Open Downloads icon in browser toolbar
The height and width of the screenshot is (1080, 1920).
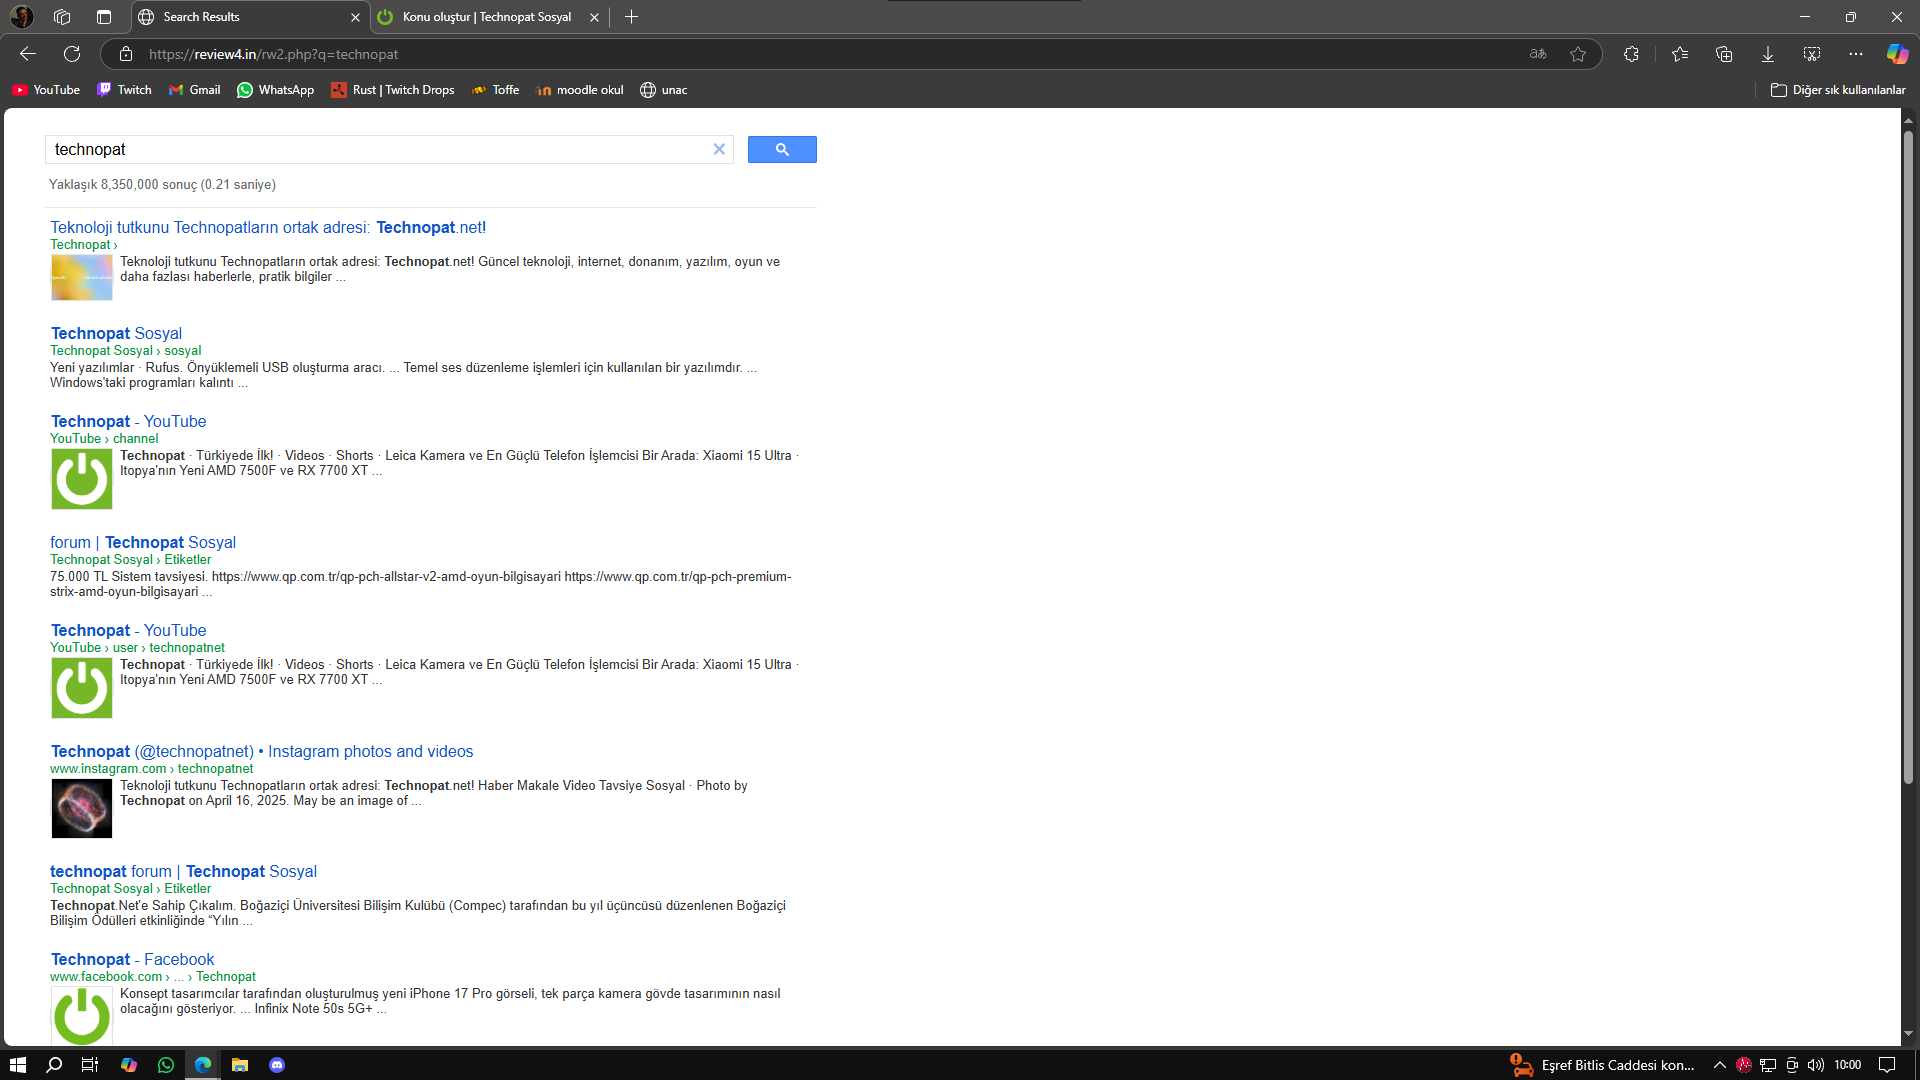click(1768, 54)
